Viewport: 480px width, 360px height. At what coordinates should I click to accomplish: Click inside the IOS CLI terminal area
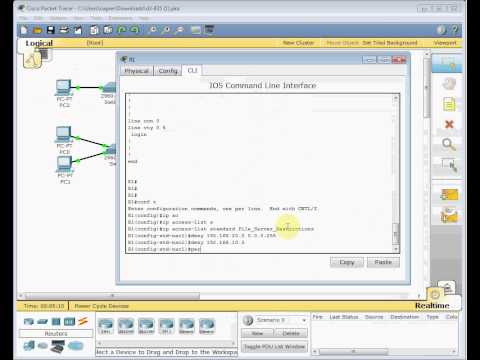tap(260, 173)
